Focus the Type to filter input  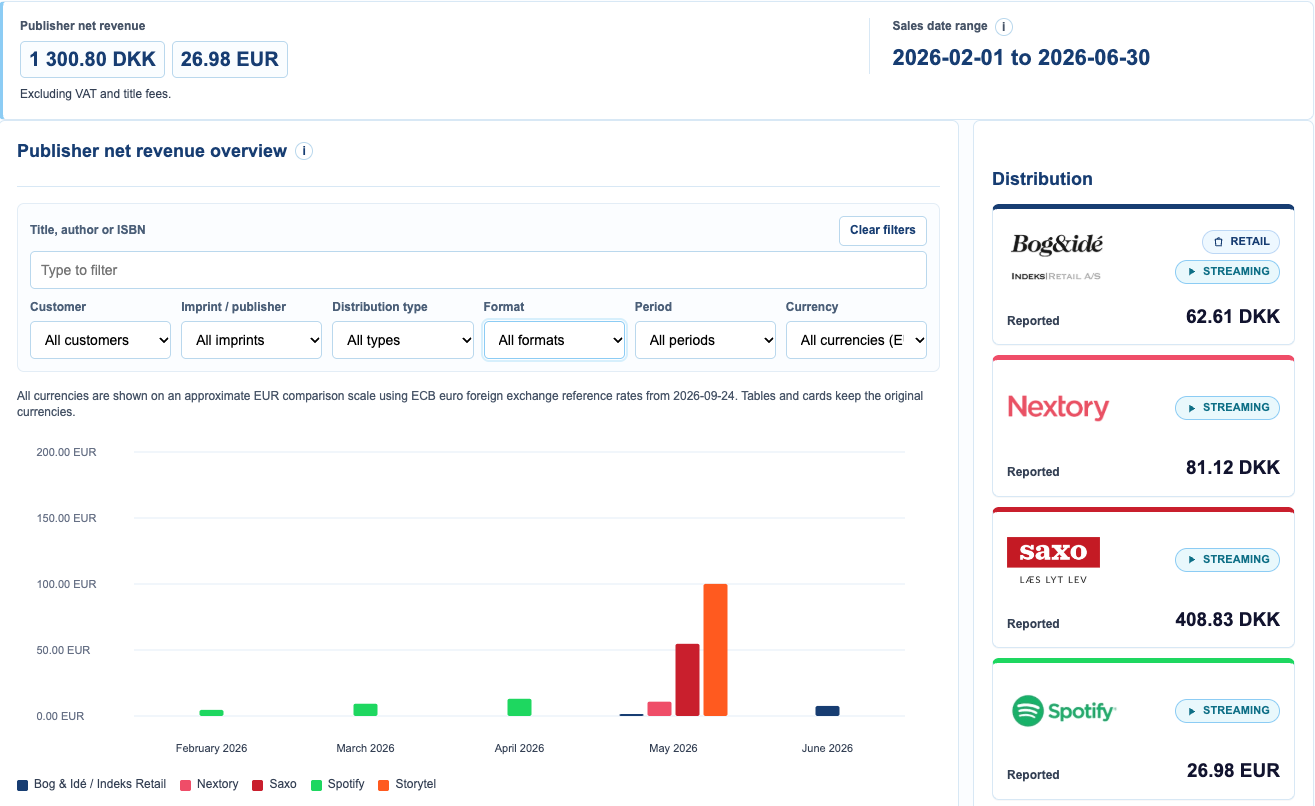click(478, 270)
